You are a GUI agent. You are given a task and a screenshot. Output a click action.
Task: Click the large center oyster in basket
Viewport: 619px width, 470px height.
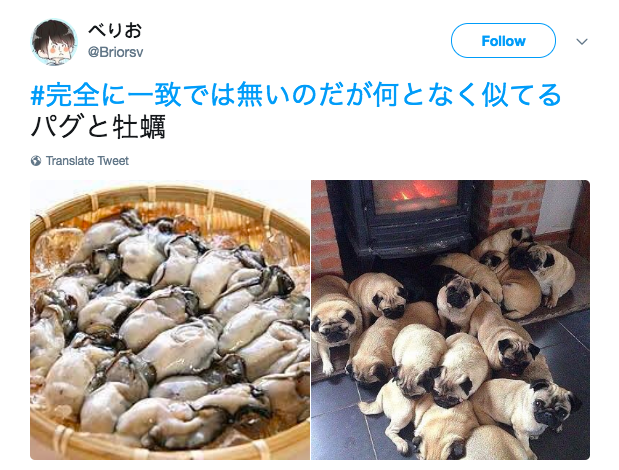tap(182, 347)
